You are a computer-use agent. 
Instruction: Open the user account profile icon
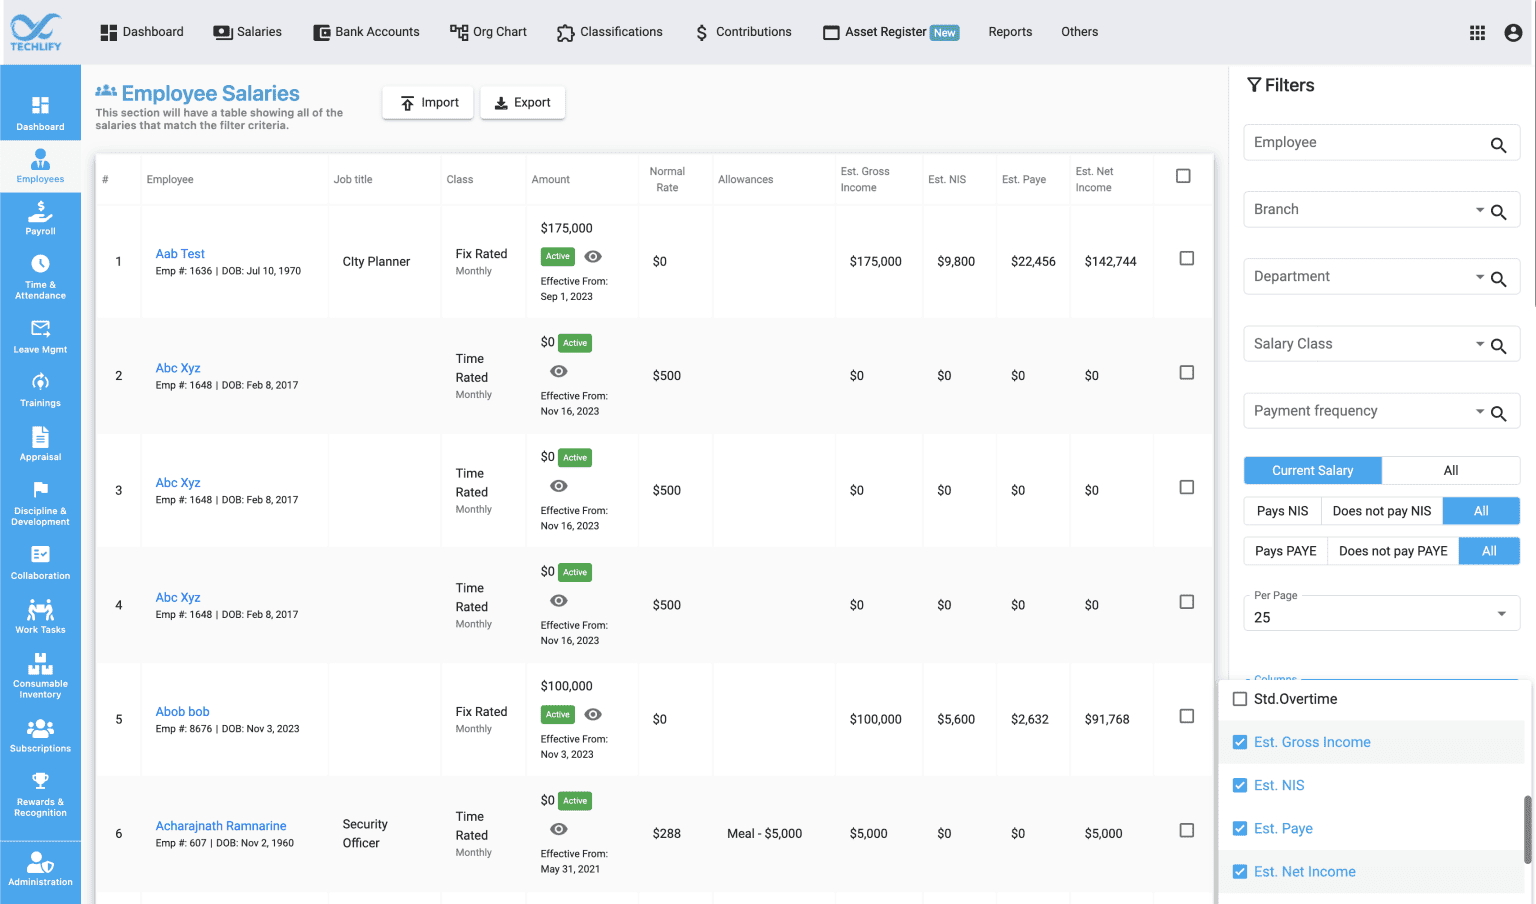pyautogui.click(x=1513, y=32)
